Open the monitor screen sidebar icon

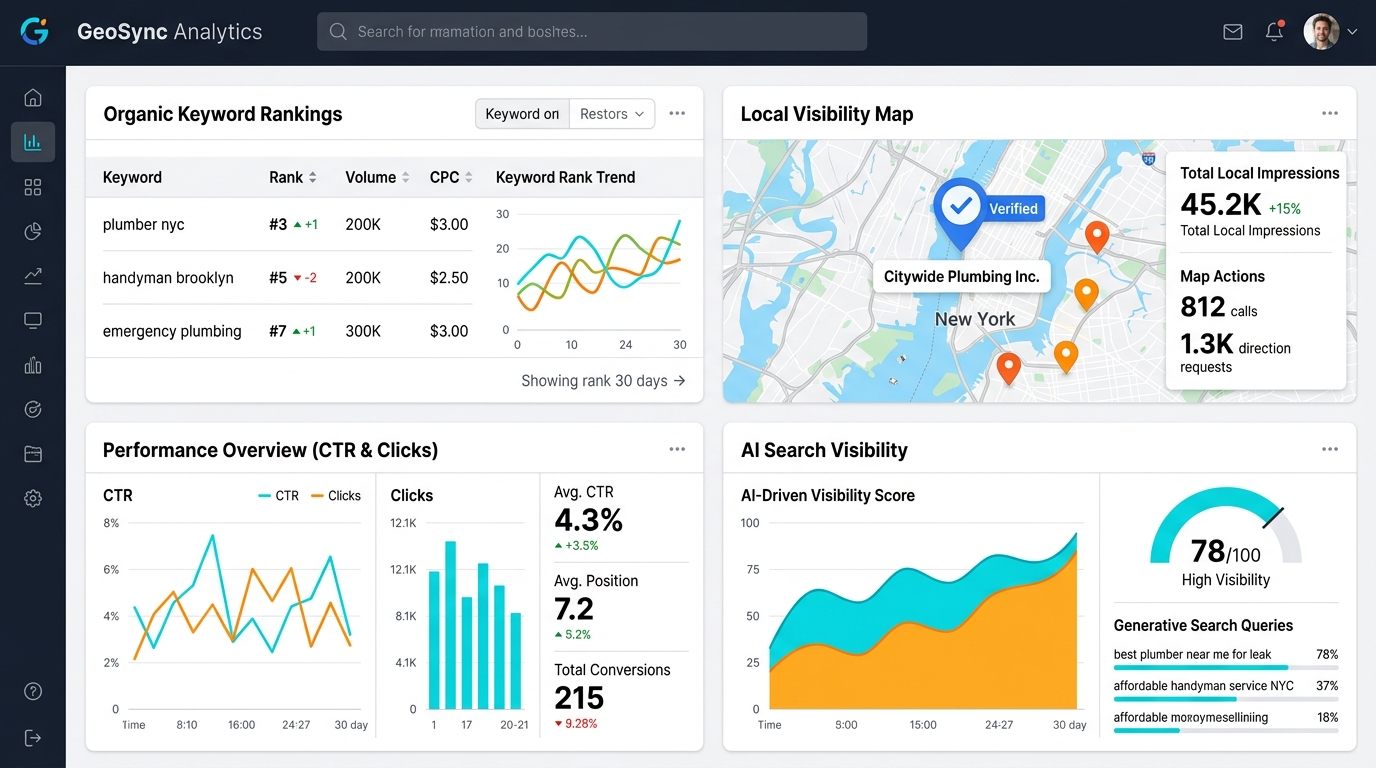[33, 320]
